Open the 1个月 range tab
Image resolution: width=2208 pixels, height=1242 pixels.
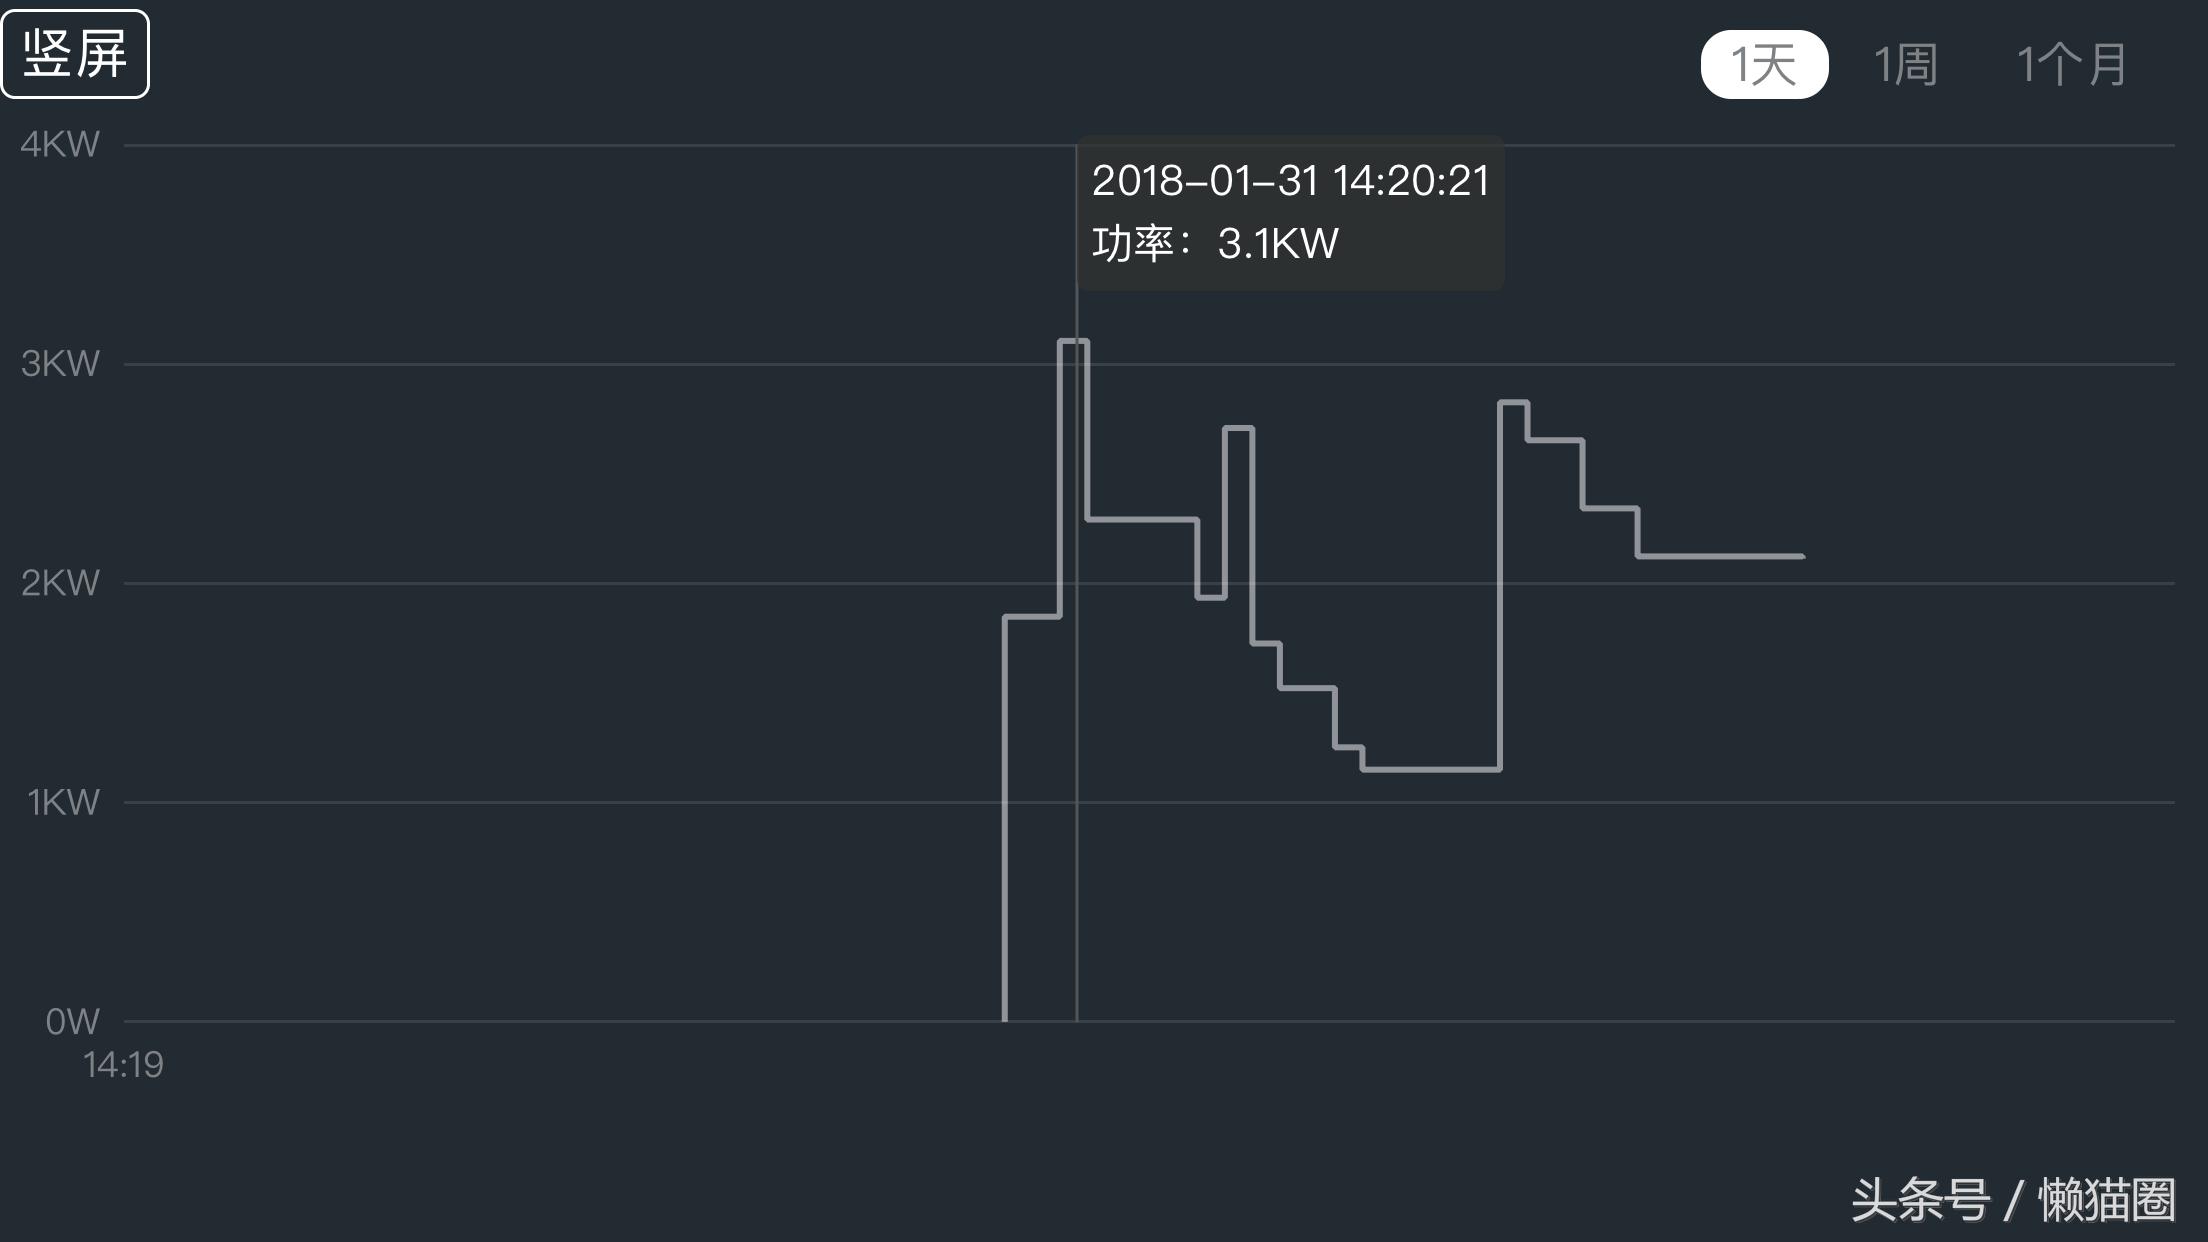[x=2071, y=65]
